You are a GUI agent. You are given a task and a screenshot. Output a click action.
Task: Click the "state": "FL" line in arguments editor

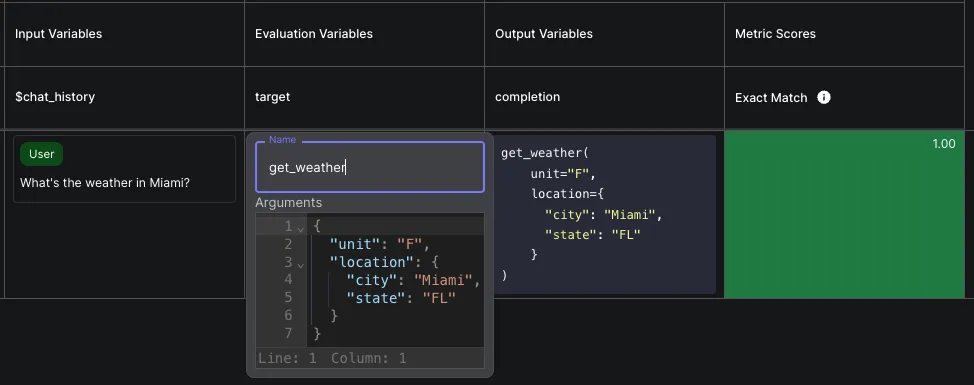point(401,298)
